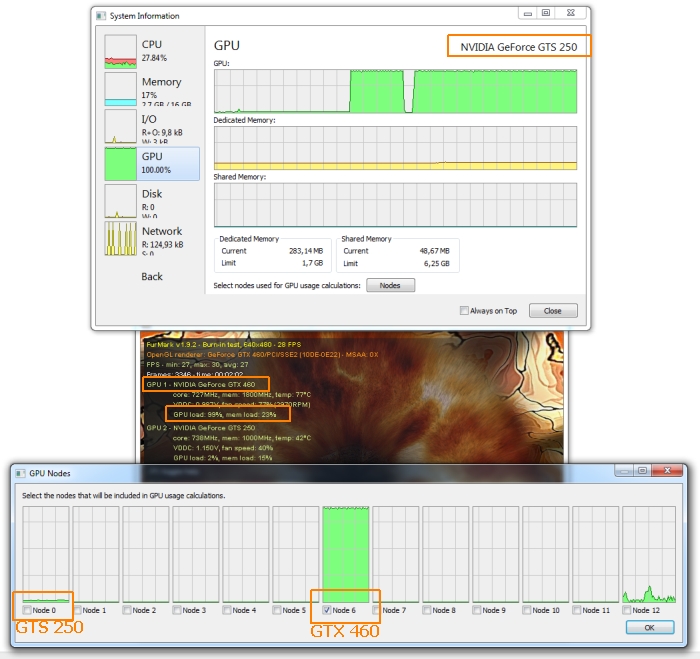Minimize the GPU Nodes window
Screen dimensions: 700x659
[x=624, y=471]
